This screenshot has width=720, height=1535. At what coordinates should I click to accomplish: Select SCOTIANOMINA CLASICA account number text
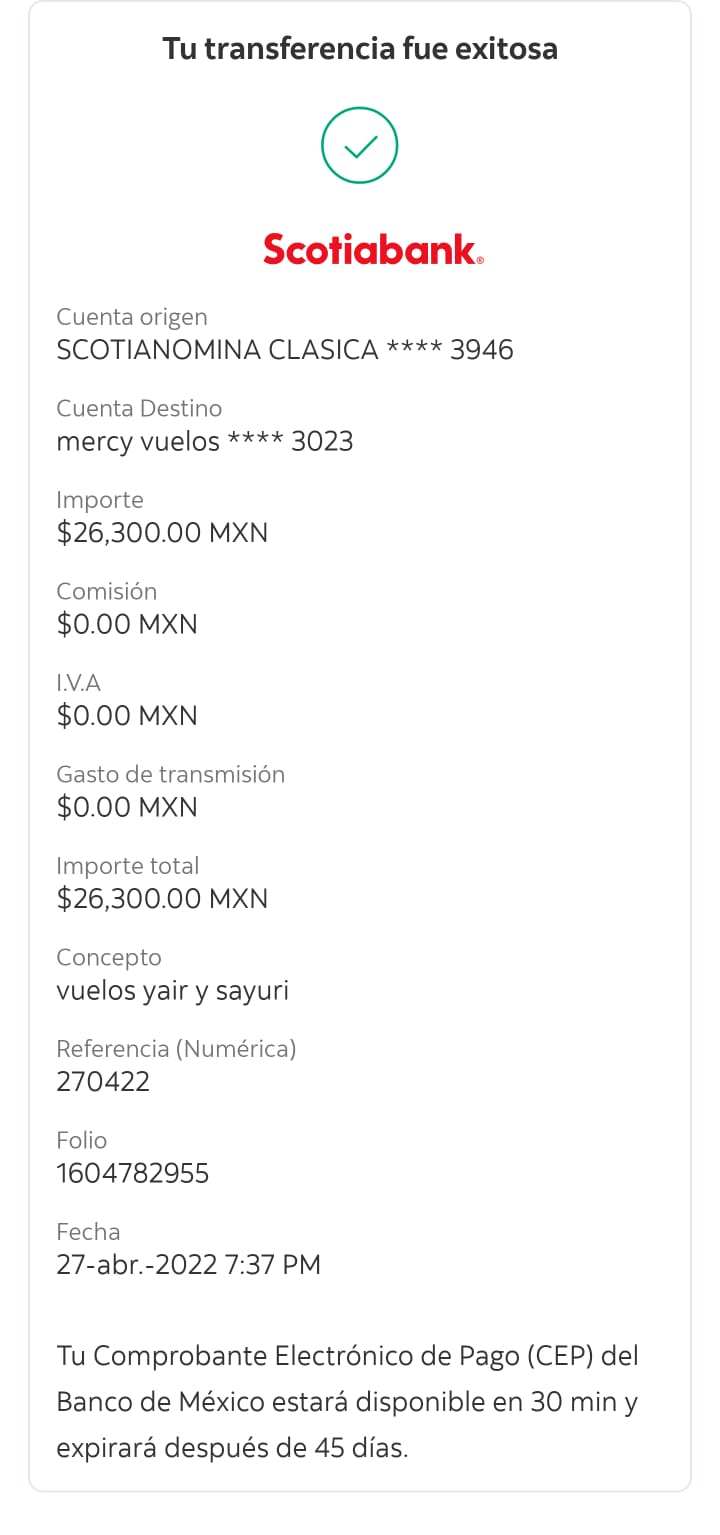pyautogui.click(x=285, y=350)
